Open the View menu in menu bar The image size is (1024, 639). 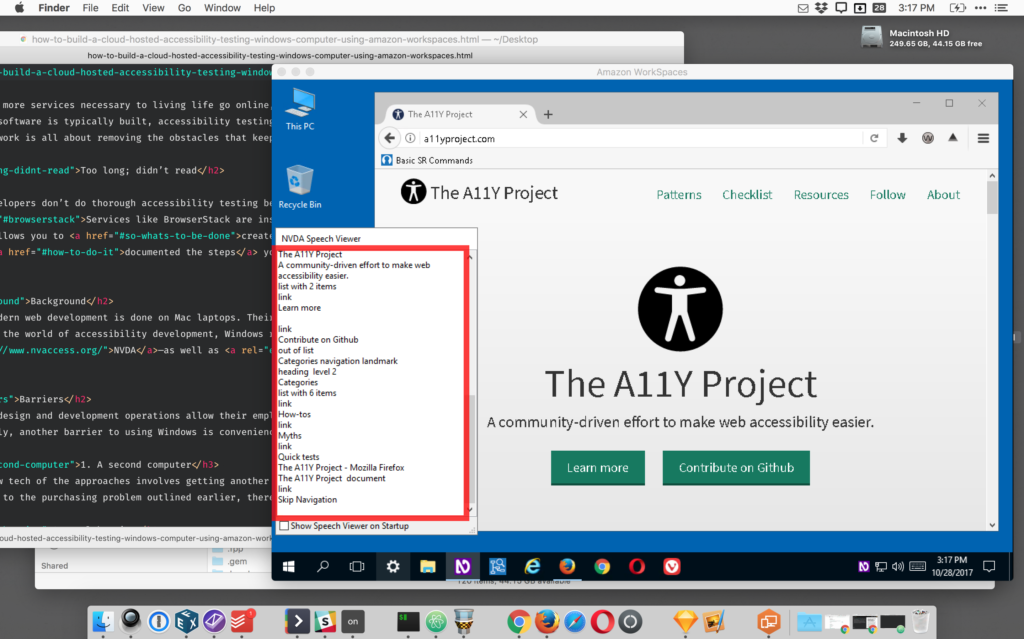[153, 8]
